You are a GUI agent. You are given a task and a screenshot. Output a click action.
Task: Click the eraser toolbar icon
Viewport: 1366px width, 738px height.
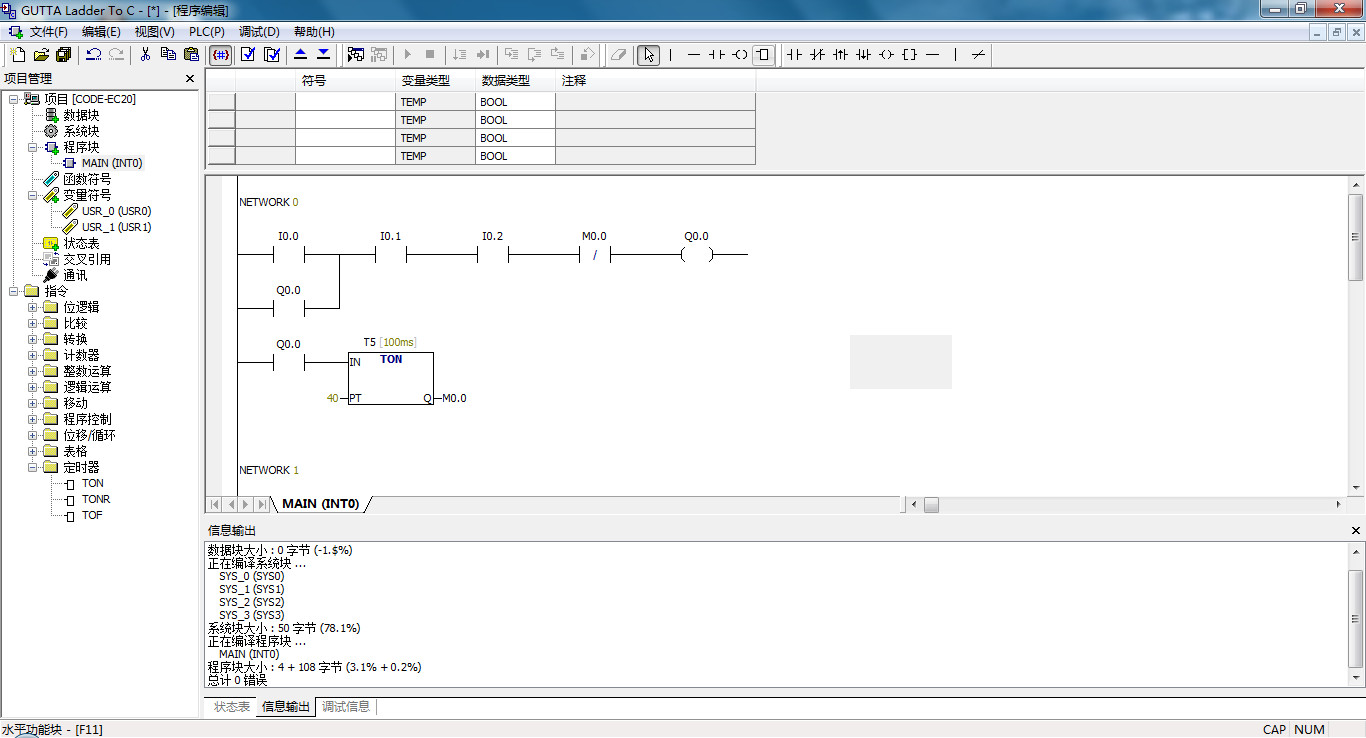click(x=618, y=54)
